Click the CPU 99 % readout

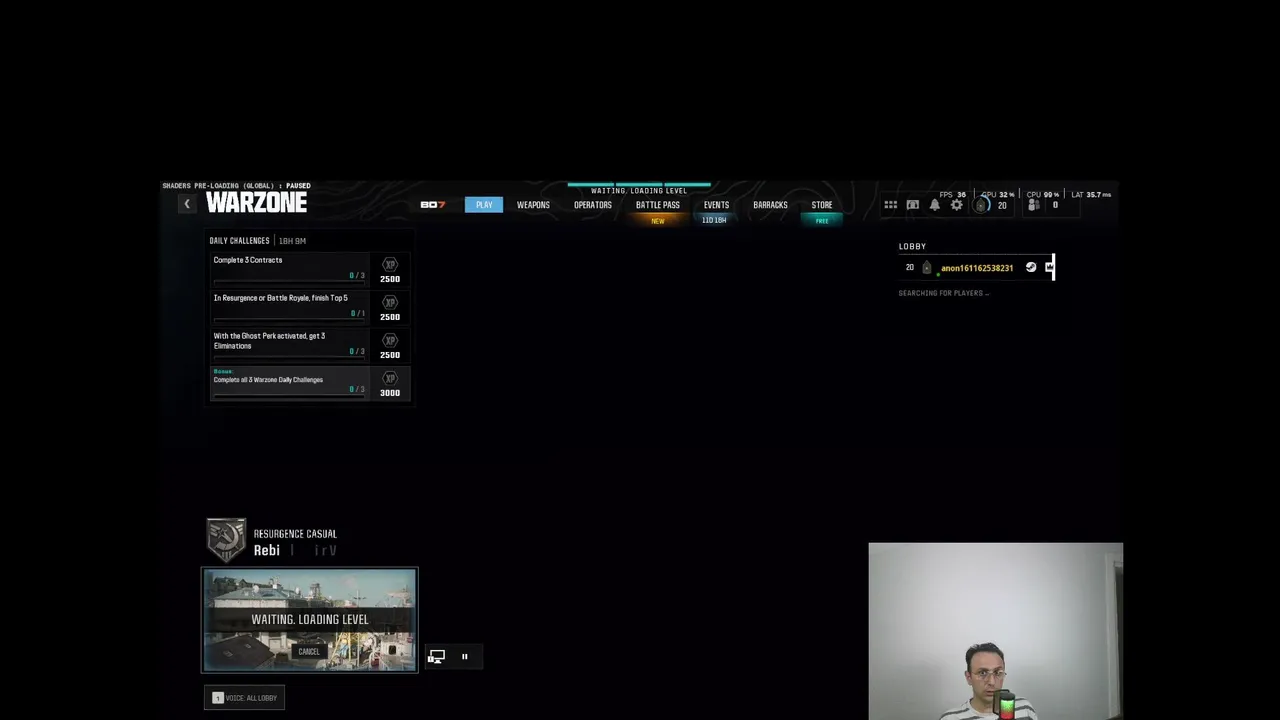1043,195
